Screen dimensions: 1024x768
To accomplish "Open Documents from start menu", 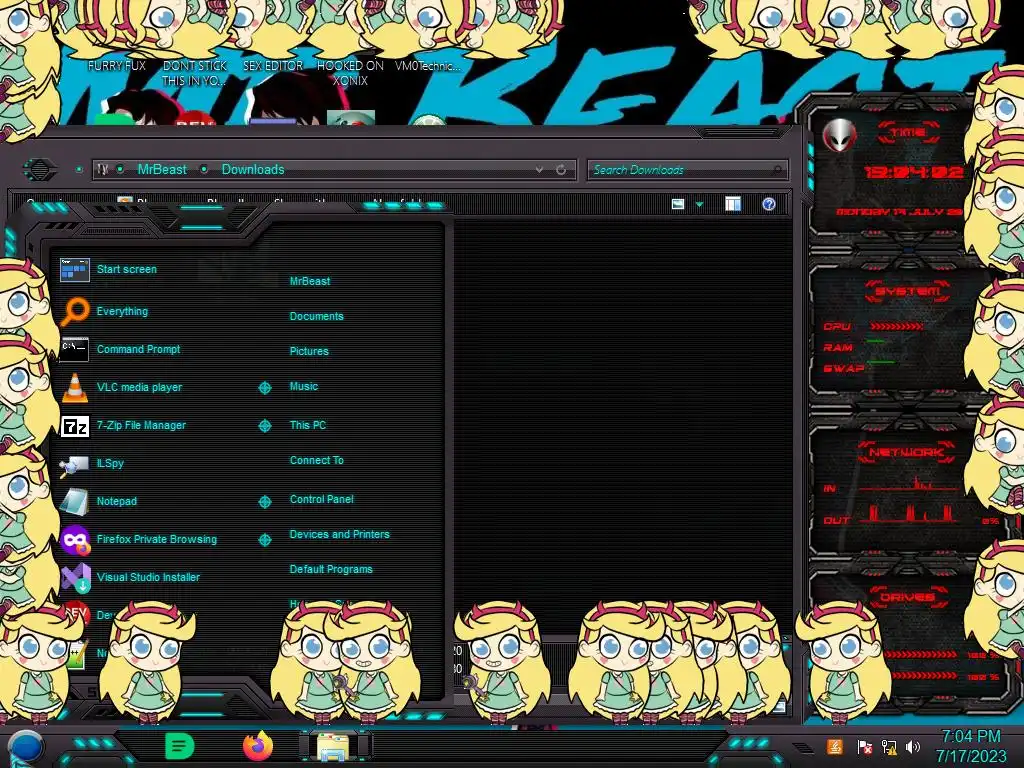I will point(316,316).
